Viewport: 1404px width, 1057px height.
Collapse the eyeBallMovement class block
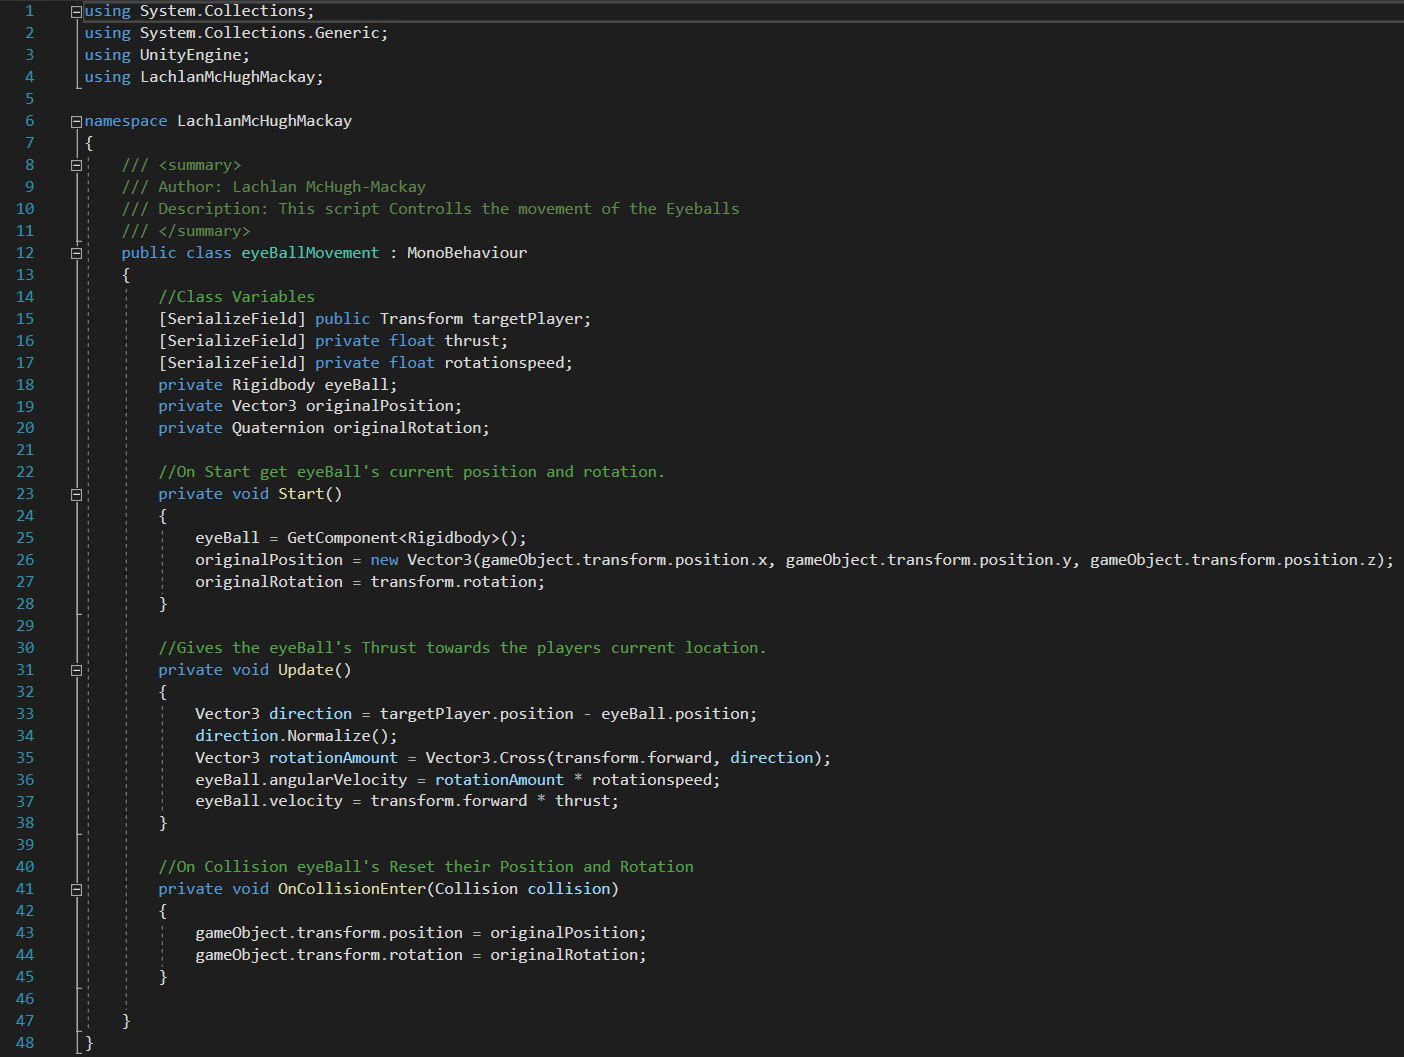tap(76, 253)
